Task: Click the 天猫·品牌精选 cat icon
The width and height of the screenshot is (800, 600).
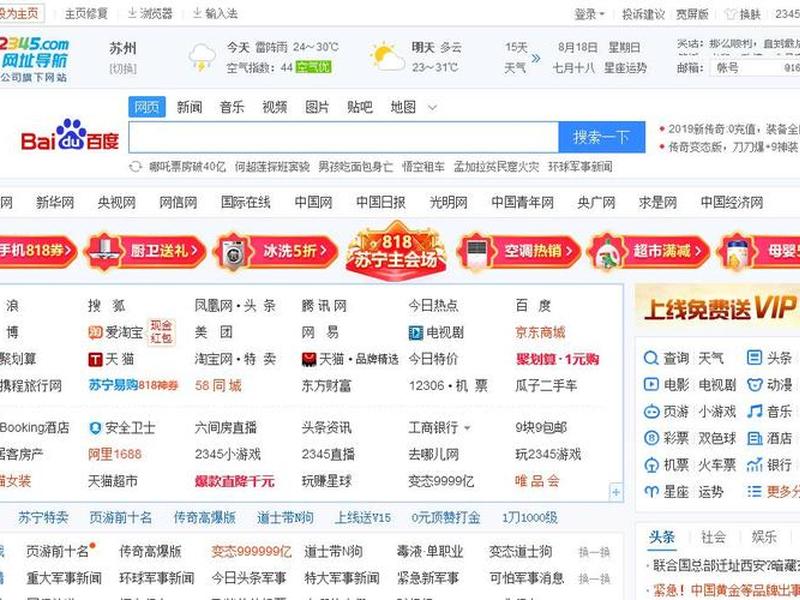Action: click(x=309, y=360)
